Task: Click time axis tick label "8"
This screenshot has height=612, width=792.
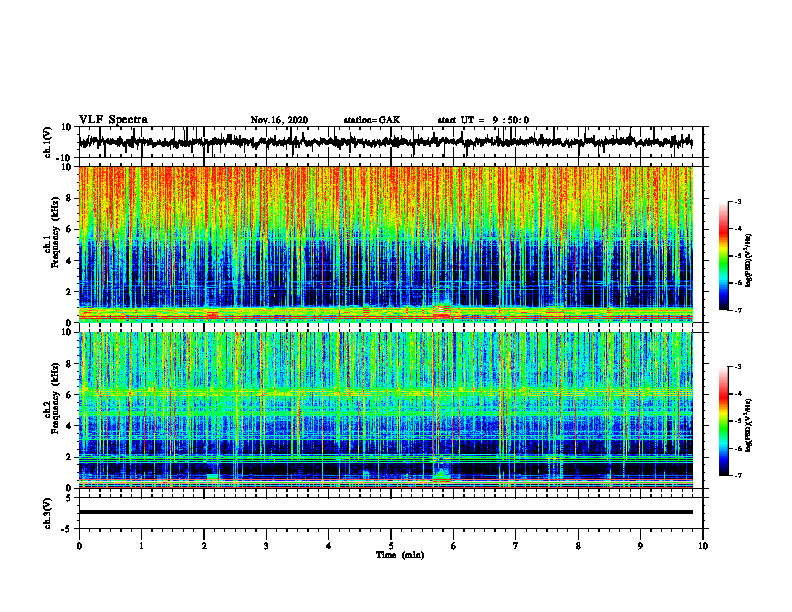Action: pyautogui.click(x=578, y=546)
